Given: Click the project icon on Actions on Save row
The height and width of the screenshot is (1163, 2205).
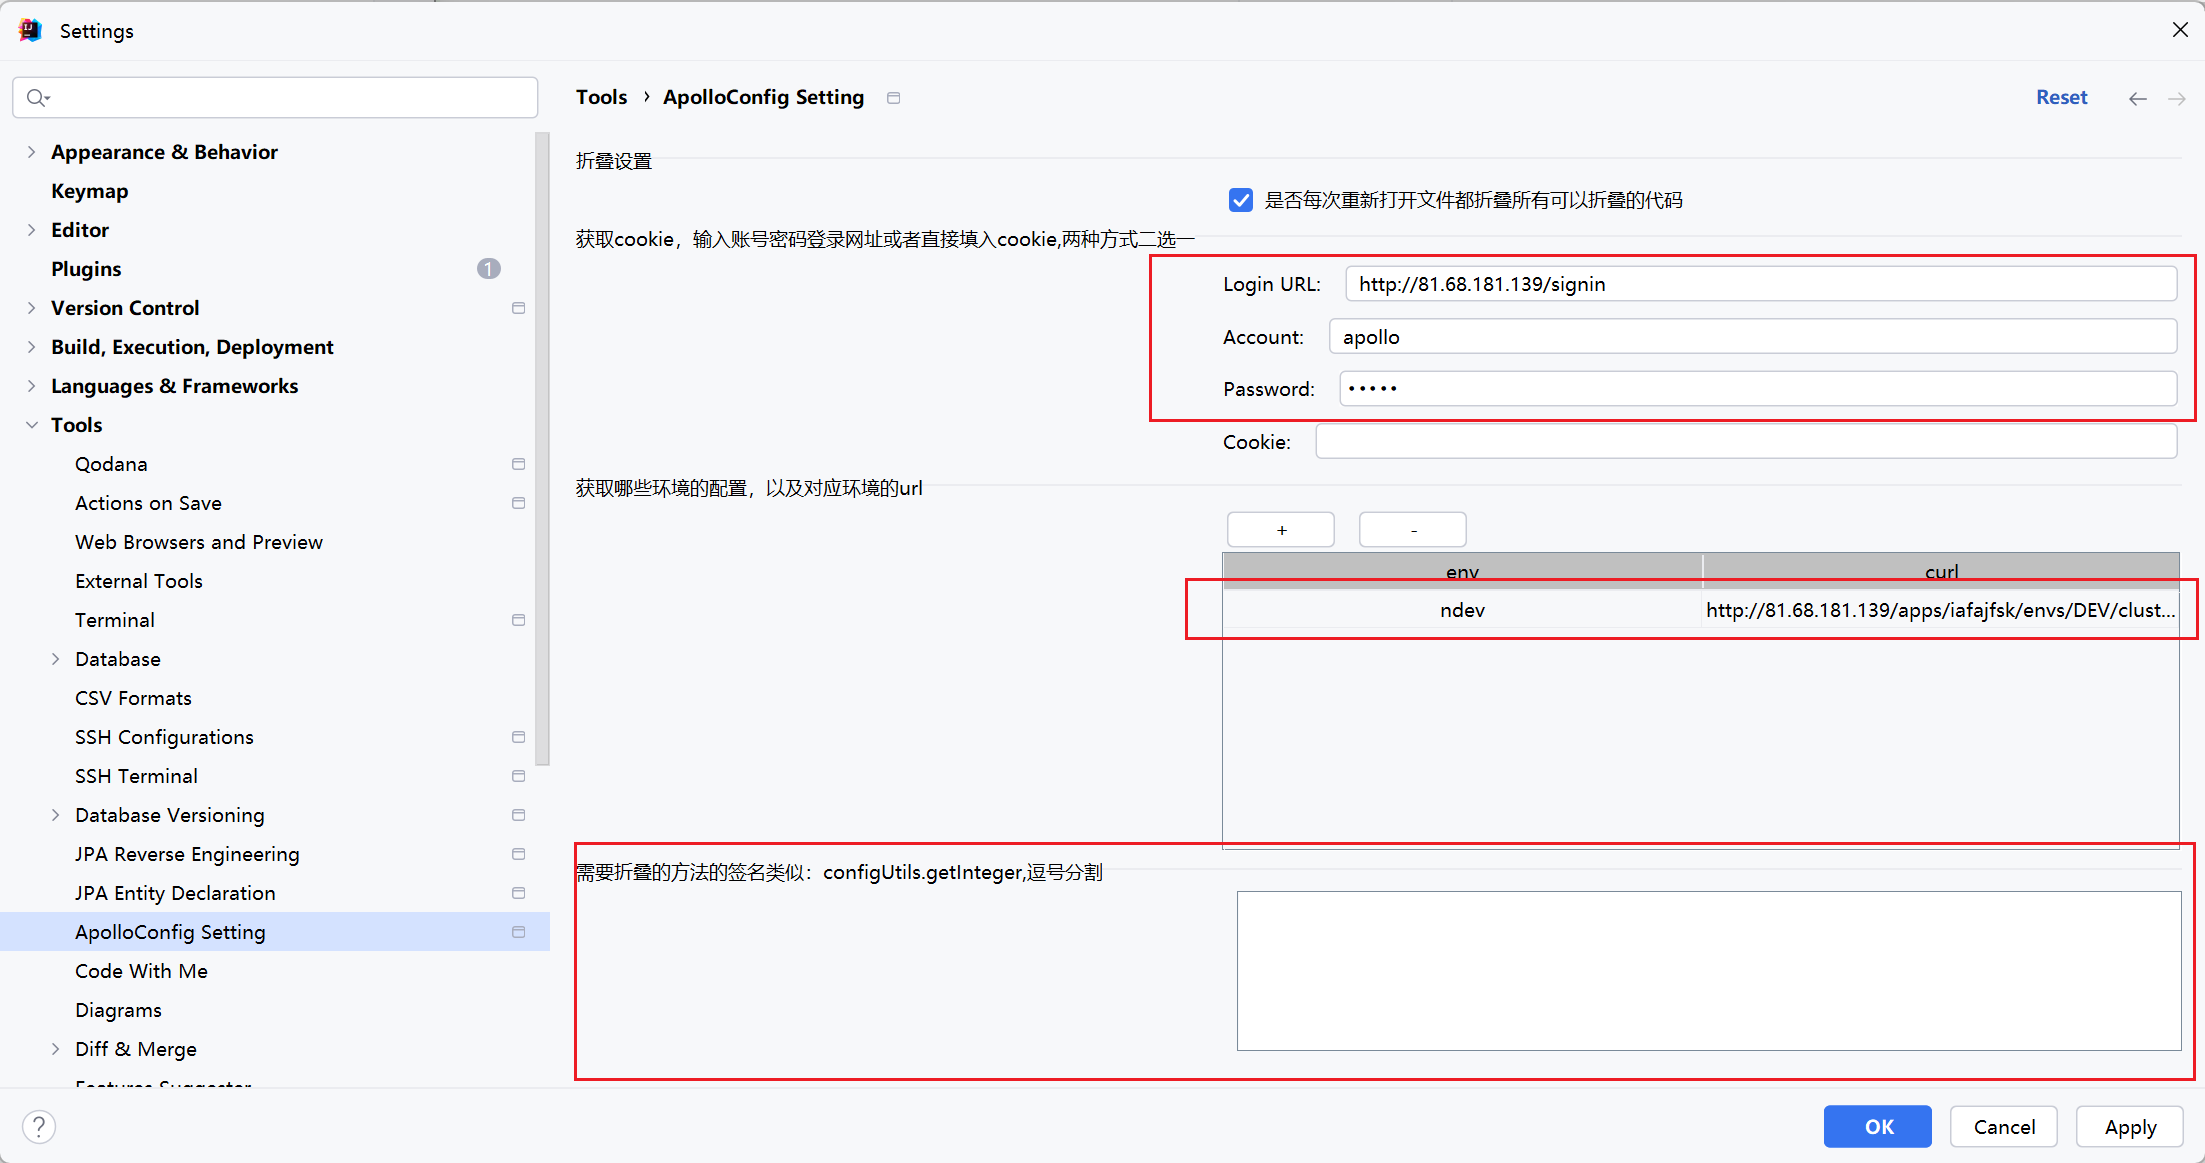Looking at the screenshot, I should [x=518, y=503].
